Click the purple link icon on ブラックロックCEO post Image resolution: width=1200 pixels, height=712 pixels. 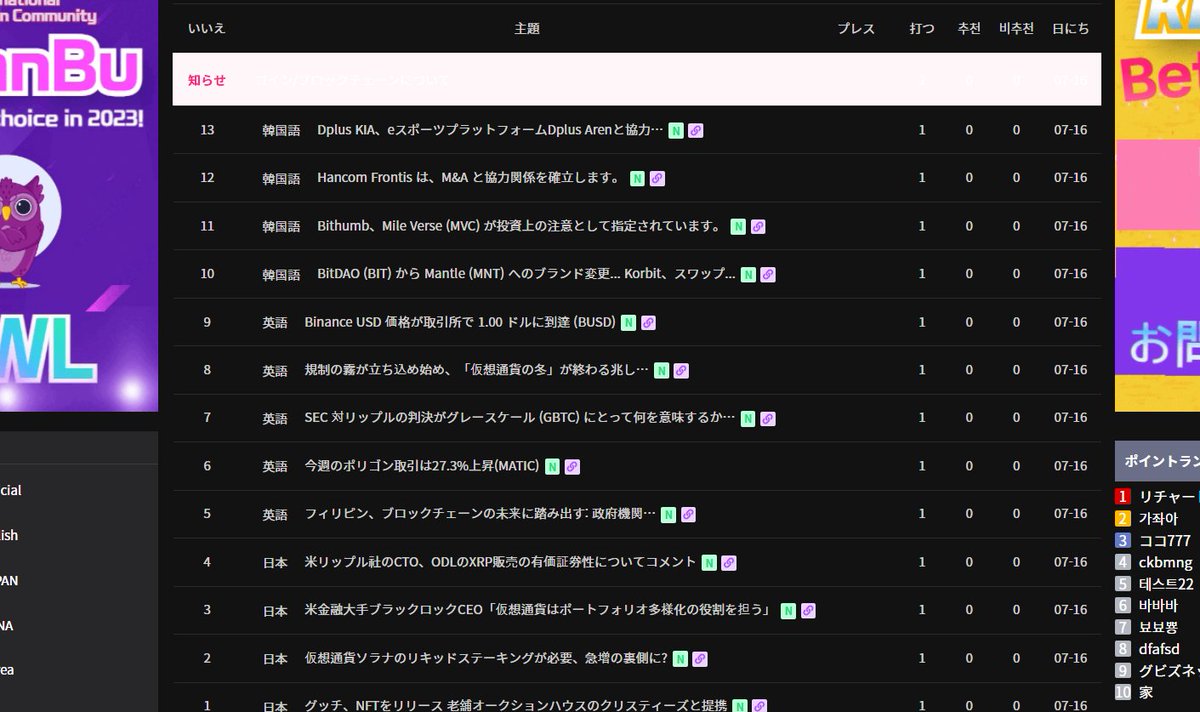coord(808,610)
